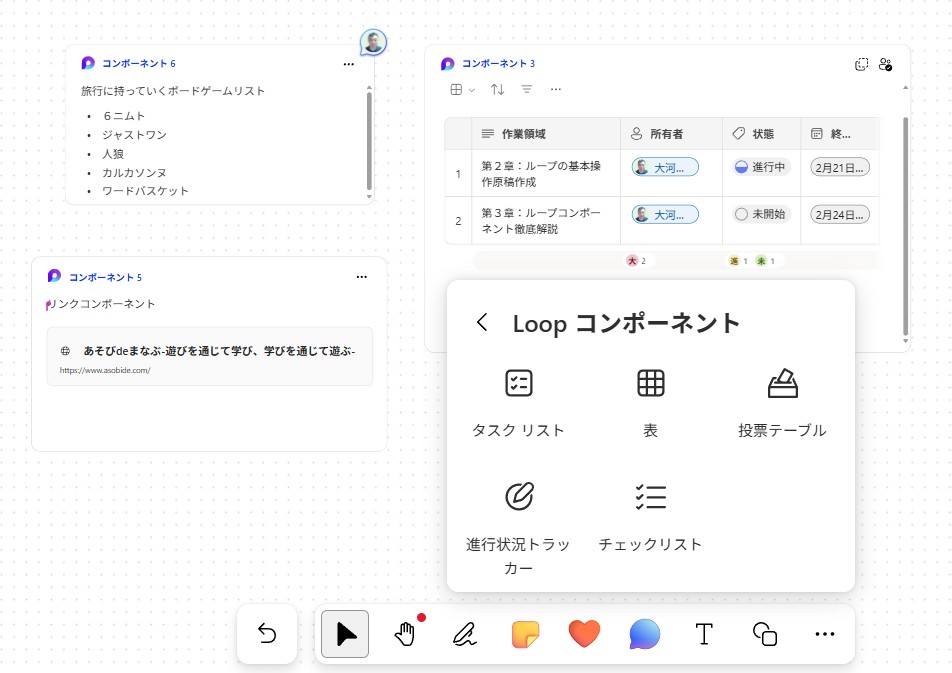Click the コンポーネント 6 vertical scrollbar
The height and width of the screenshot is (673, 952).
click(369, 140)
